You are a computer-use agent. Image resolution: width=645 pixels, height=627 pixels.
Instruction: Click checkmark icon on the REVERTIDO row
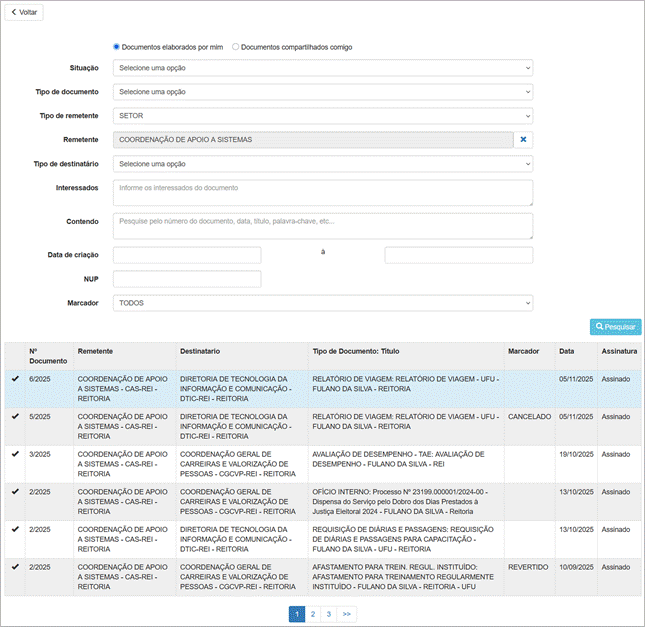click(15, 567)
